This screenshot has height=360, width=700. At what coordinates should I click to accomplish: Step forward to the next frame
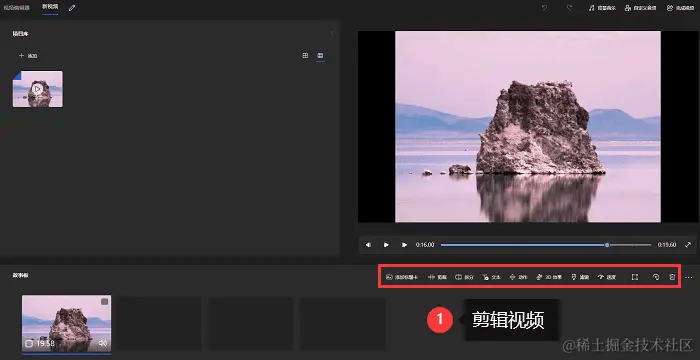pyautogui.click(x=404, y=245)
